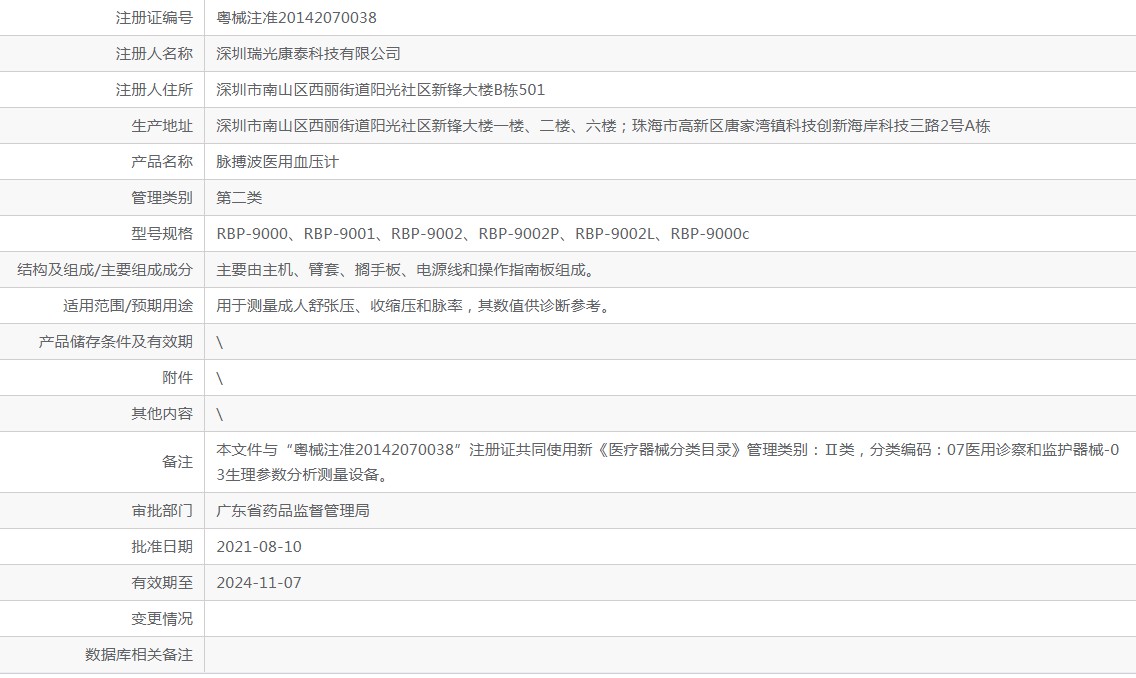1136x678 pixels.
Task: Select the registrant address ending B栋501
Action: (x=380, y=90)
